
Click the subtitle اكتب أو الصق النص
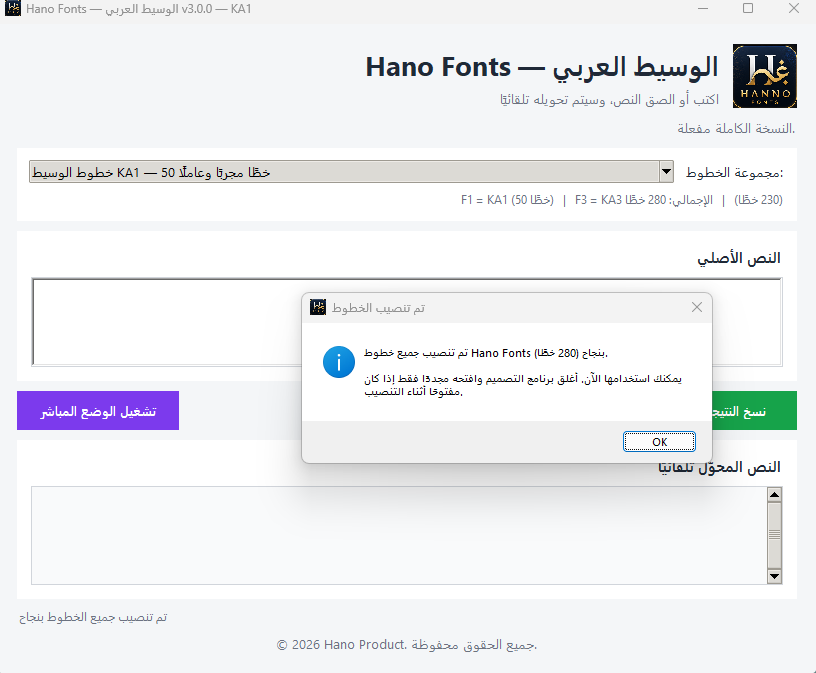(609, 99)
